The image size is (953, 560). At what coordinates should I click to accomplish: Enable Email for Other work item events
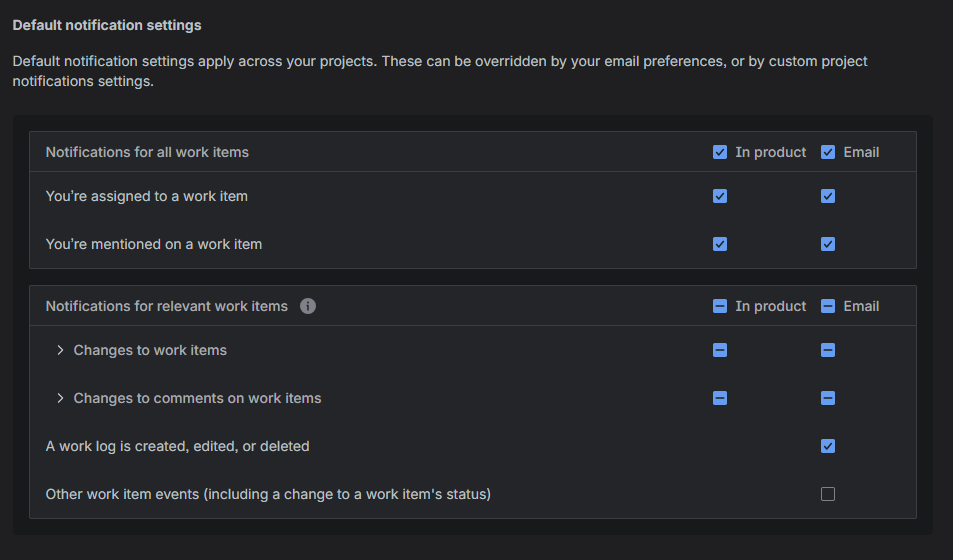pyautogui.click(x=828, y=494)
